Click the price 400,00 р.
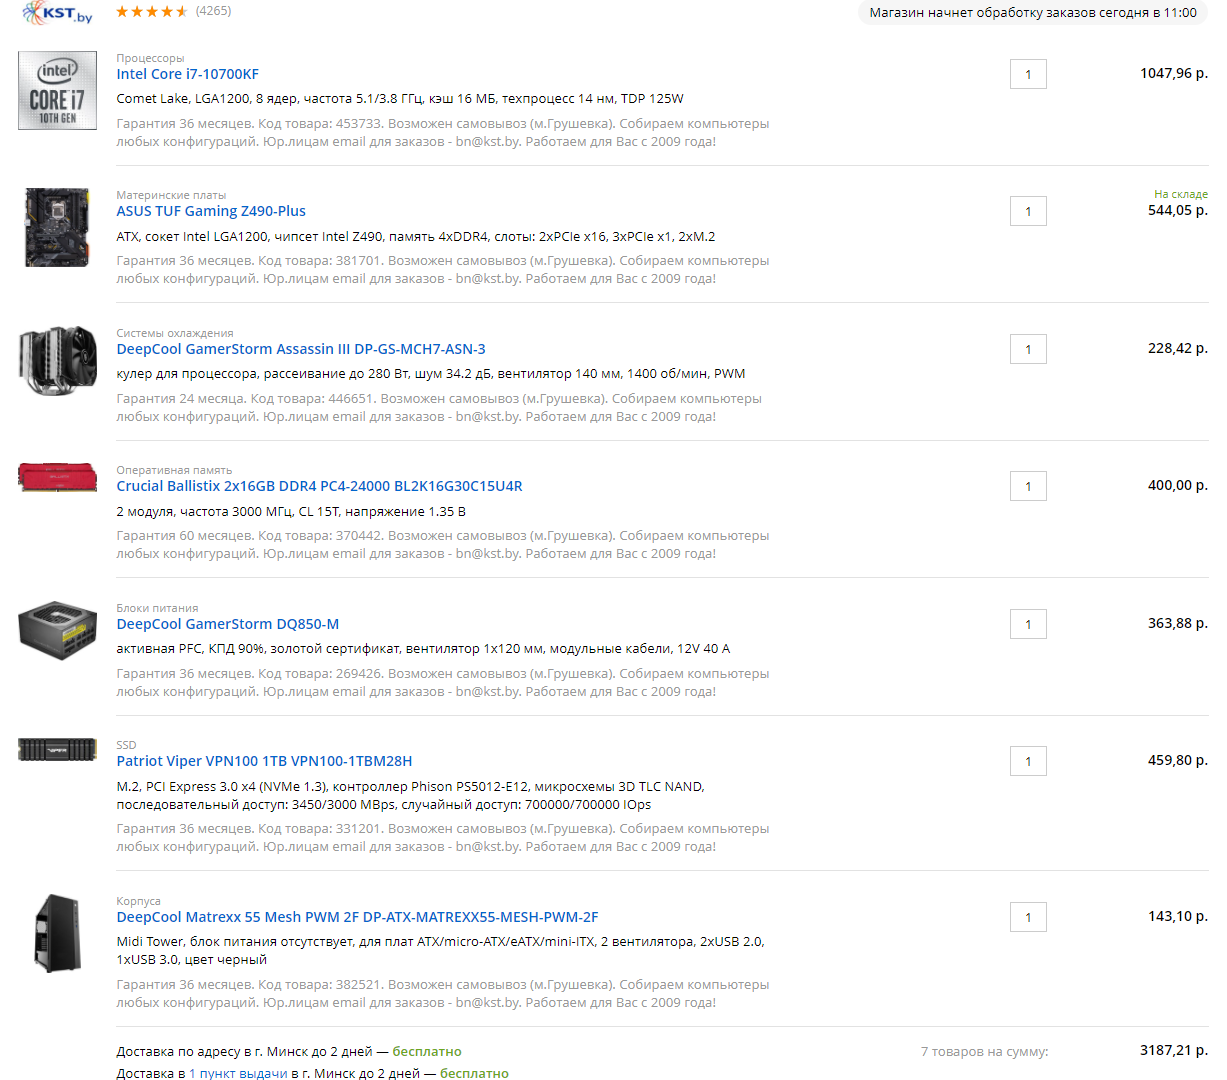Viewport: 1227px width, 1080px height. [1178, 485]
